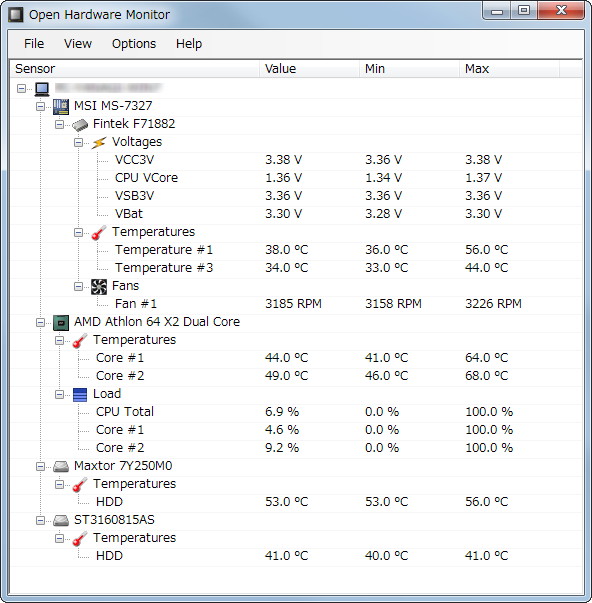Click the Sensor column header

coord(135,69)
